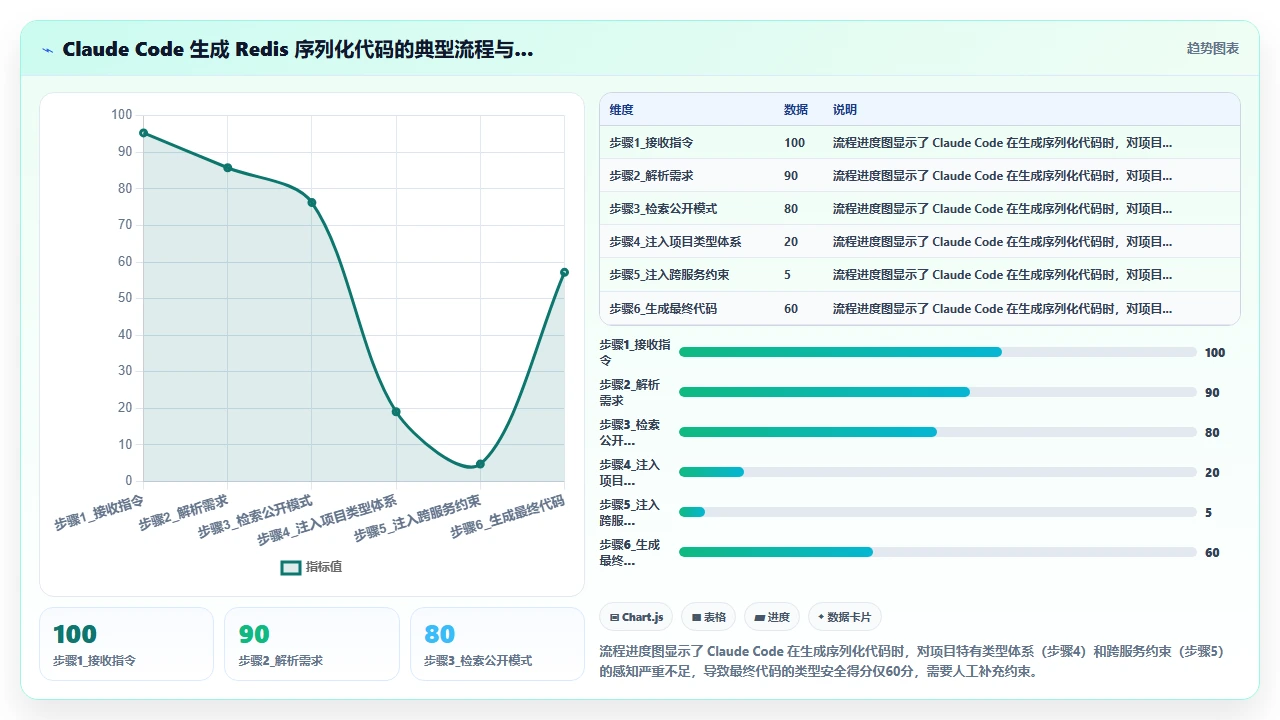This screenshot has height=720, width=1280.
Task: Click the 步骤3 progress bar
Action: [x=938, y=432]
